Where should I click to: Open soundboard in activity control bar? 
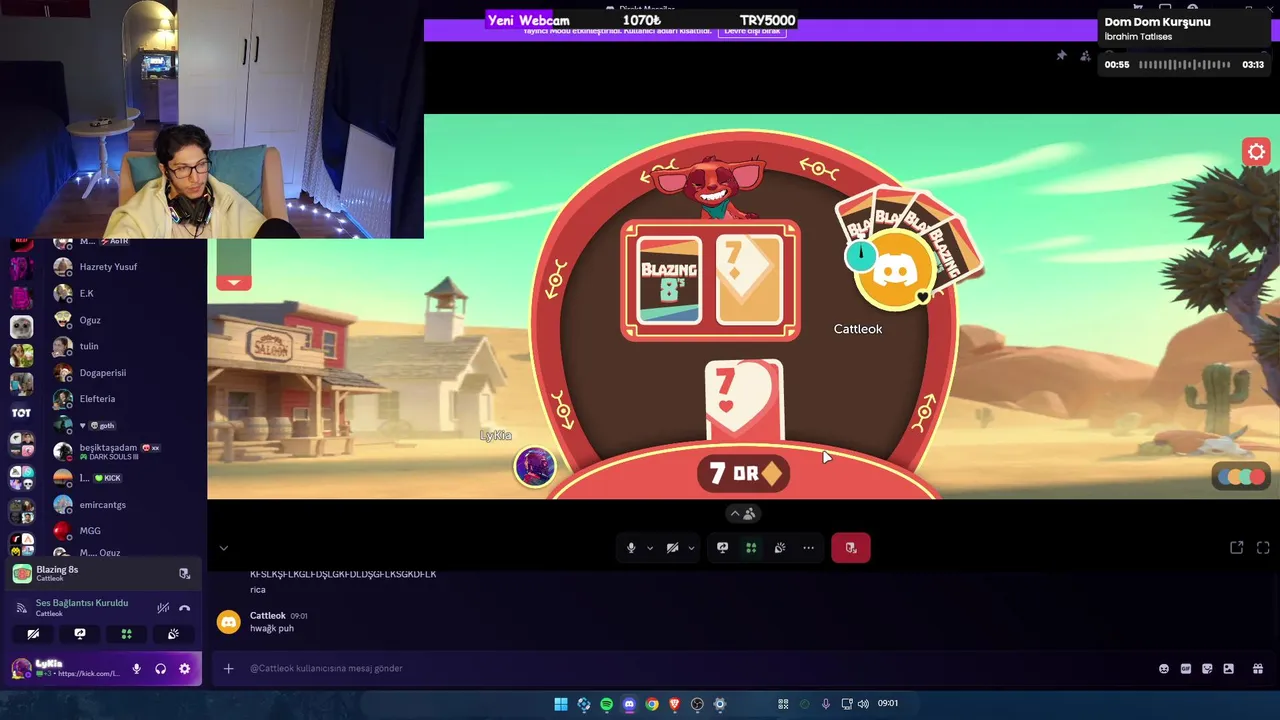[780, 548]
